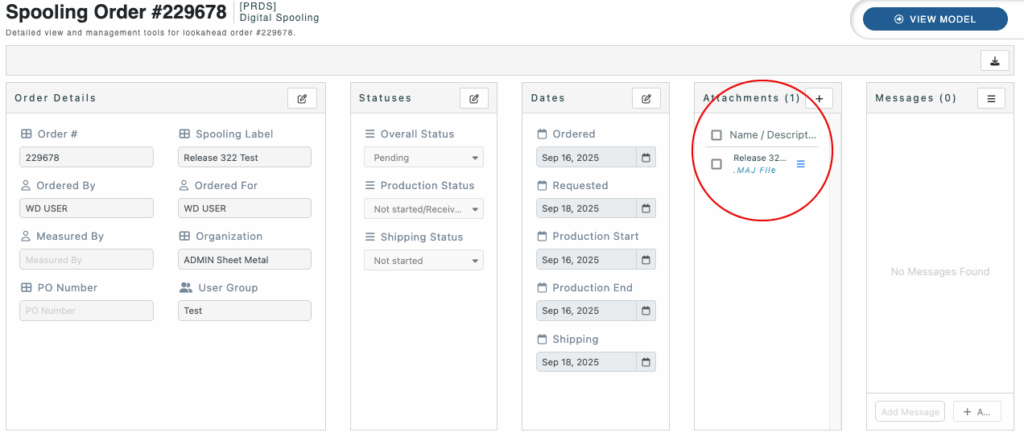Add an attachment with the plus icon
Screen dimensions: 1024x441
tap(819, 98)
